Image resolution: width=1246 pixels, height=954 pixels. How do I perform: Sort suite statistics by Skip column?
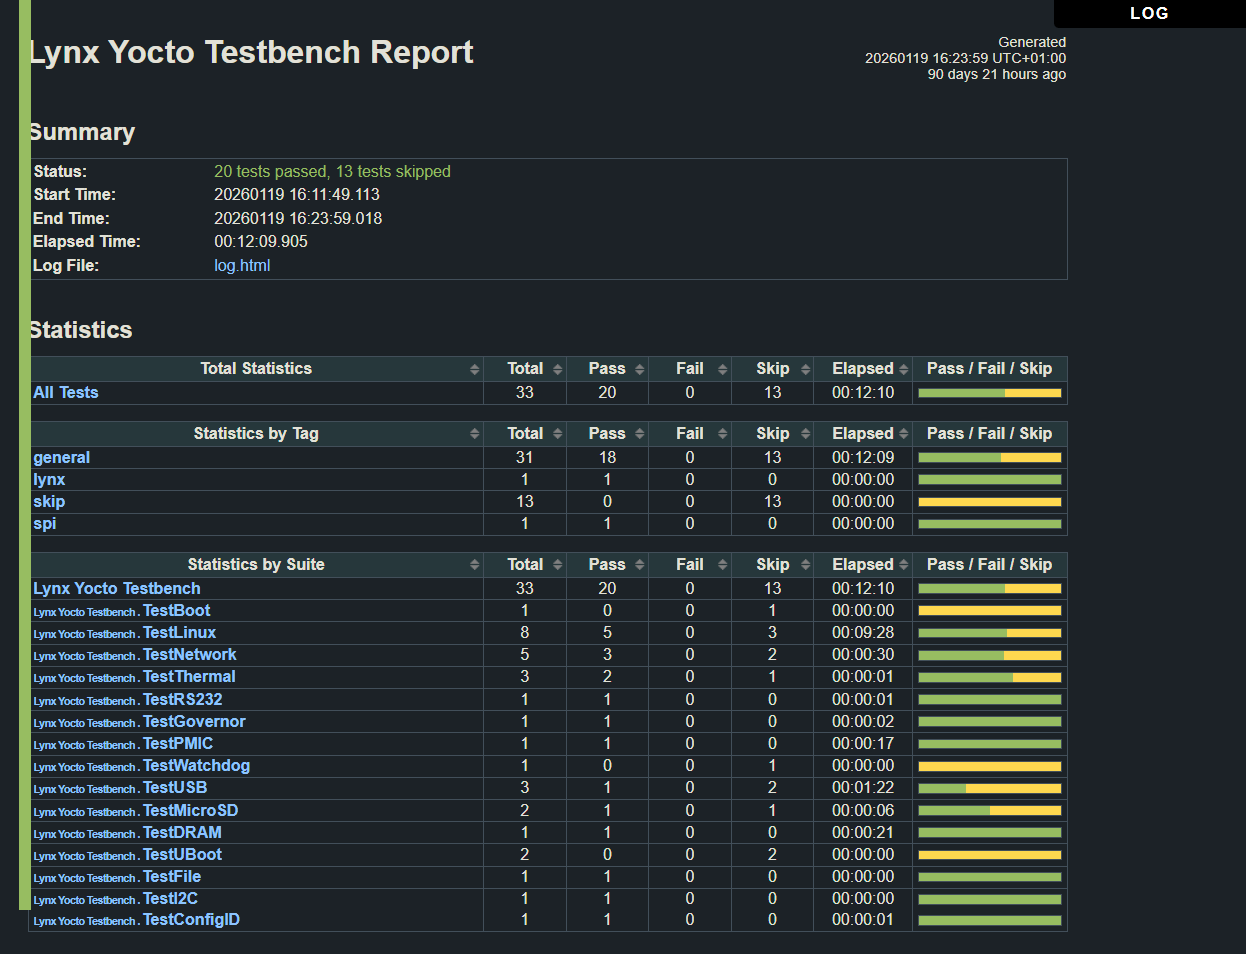tap(805, 565)
